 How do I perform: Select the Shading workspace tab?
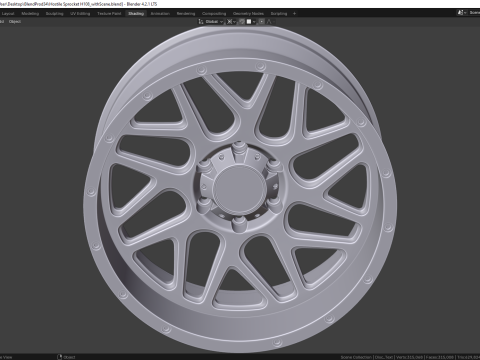136,14
